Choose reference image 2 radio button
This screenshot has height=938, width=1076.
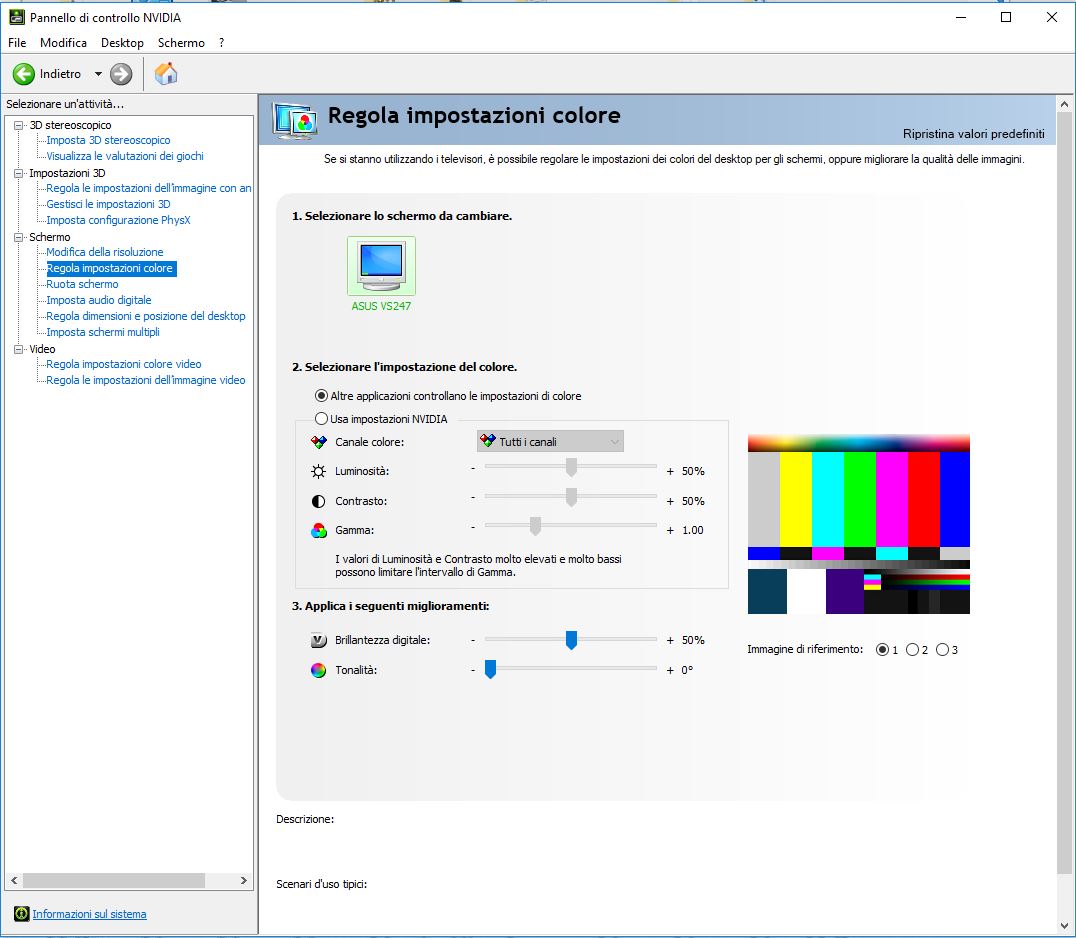pyautogui.click(x=912, y=649)
